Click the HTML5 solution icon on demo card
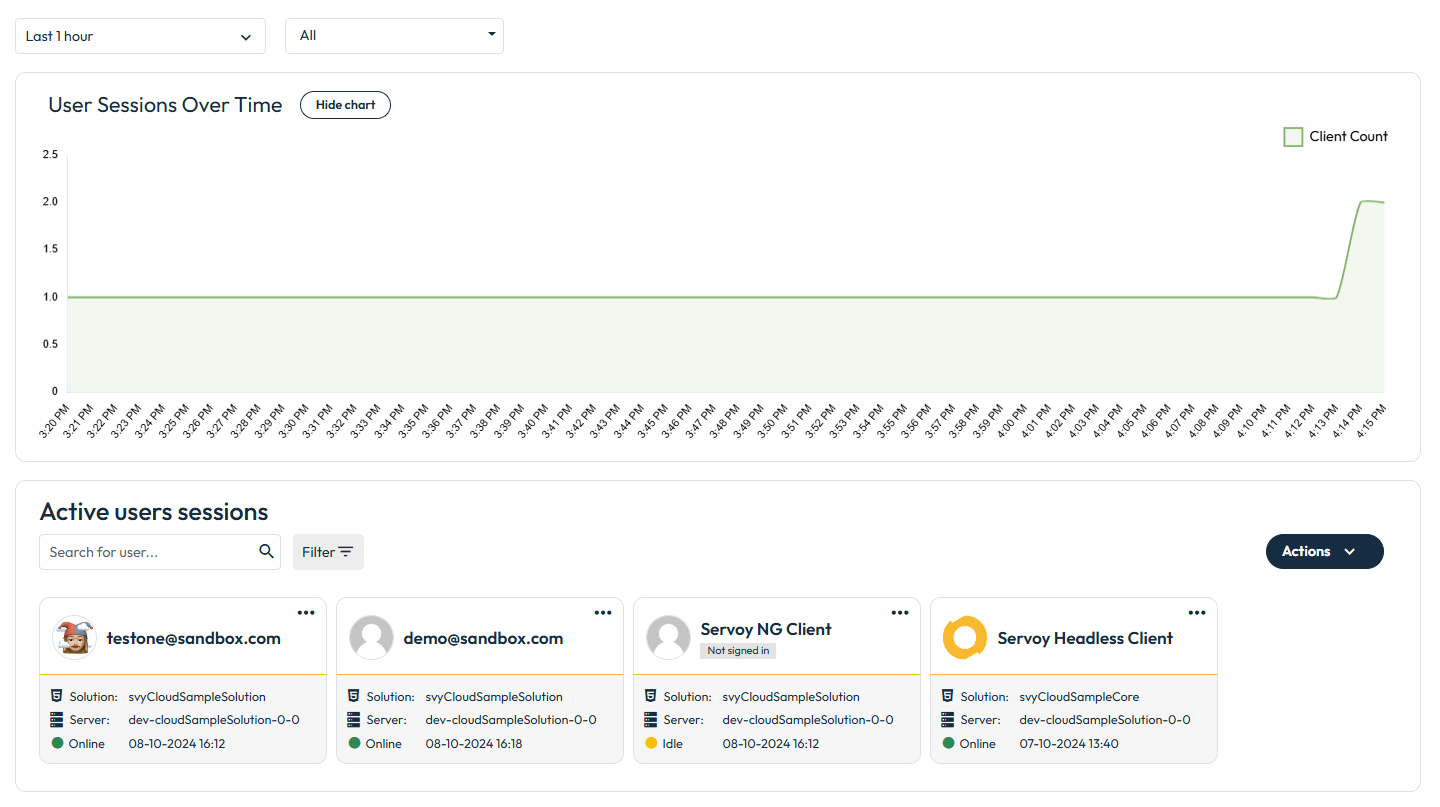1440x807 pixels. point(354,696)
